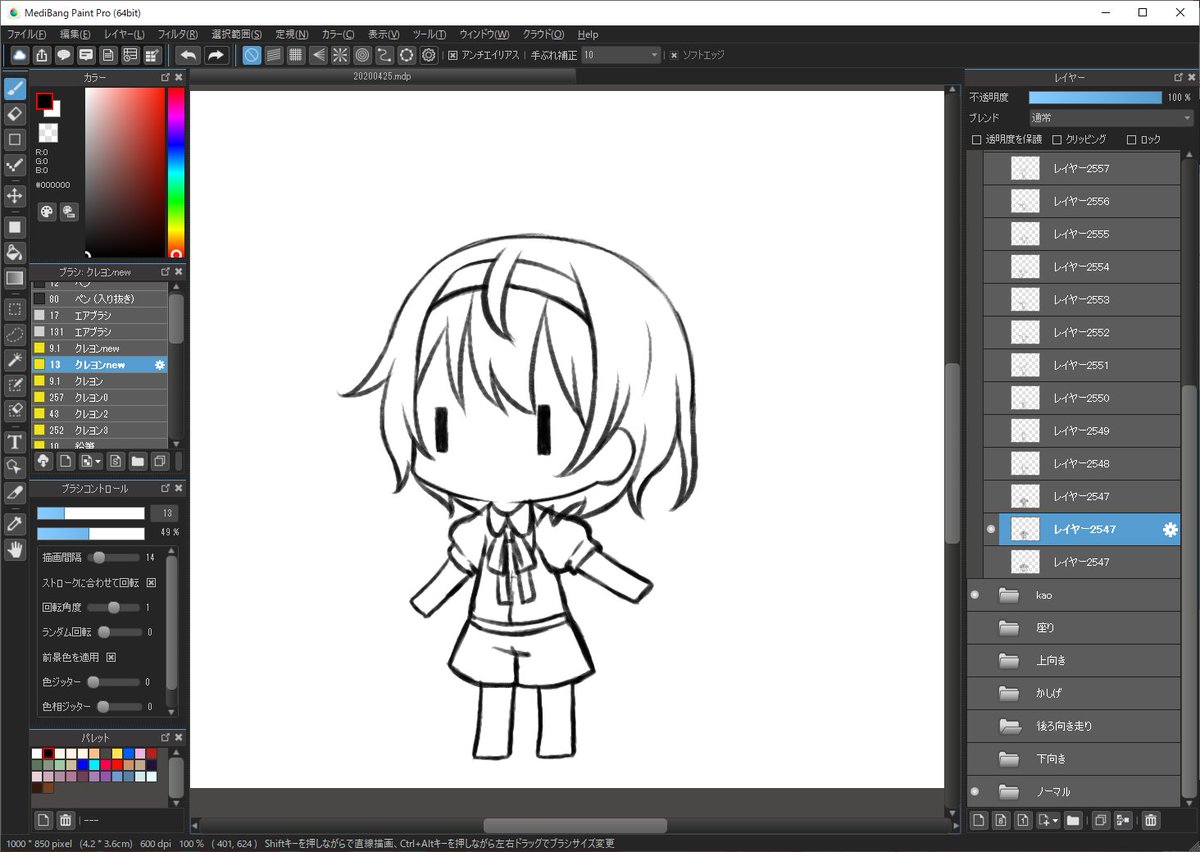Enable ロック checkbox in layer panel
This screenshot has width=1200, height=852.
(x=1132, y=140)
